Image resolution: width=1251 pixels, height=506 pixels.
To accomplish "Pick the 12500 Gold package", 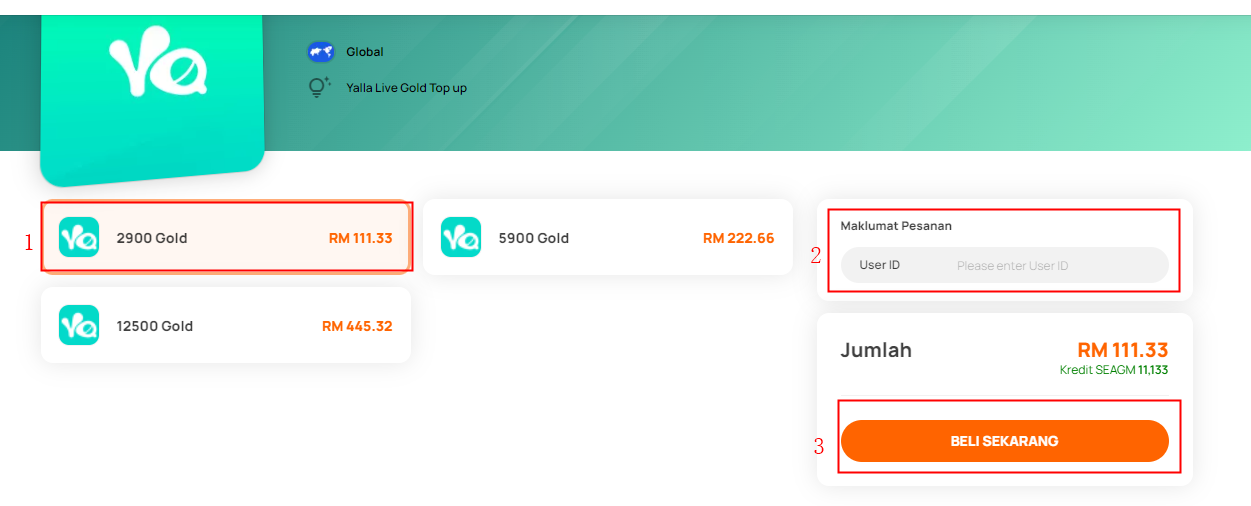I will coord(226,325).
